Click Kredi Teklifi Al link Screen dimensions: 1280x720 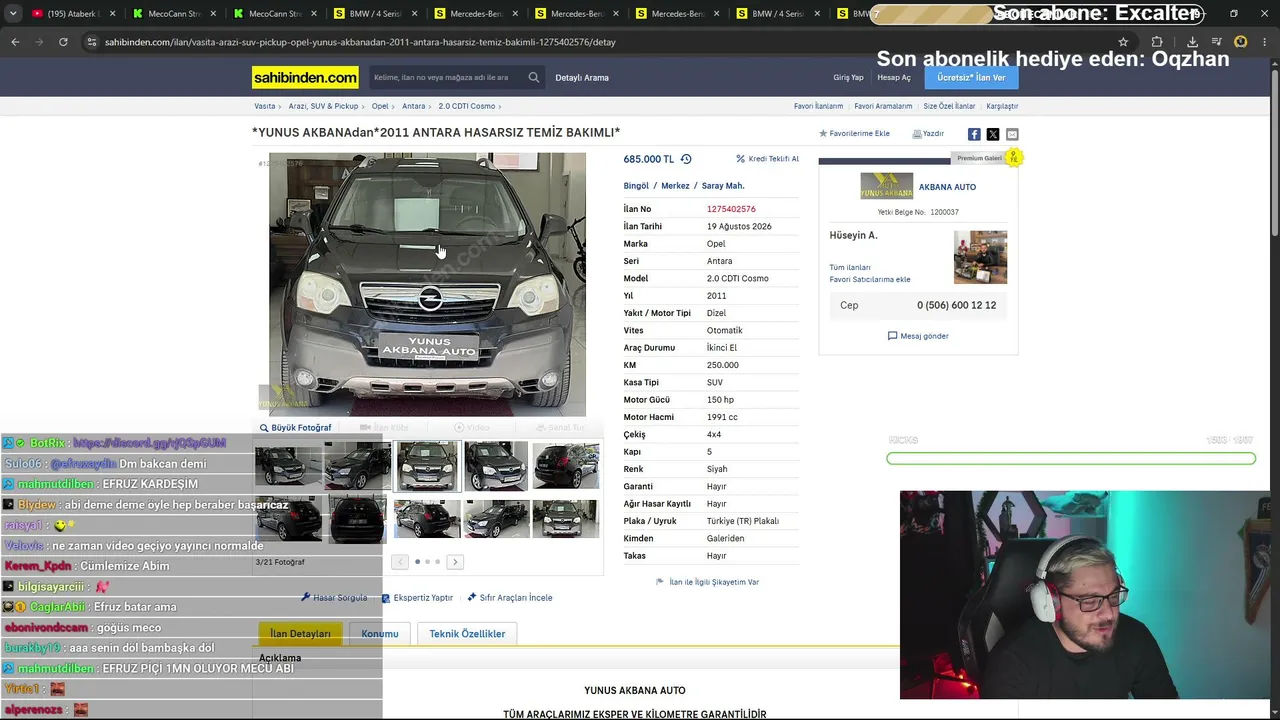click(768, 159)
